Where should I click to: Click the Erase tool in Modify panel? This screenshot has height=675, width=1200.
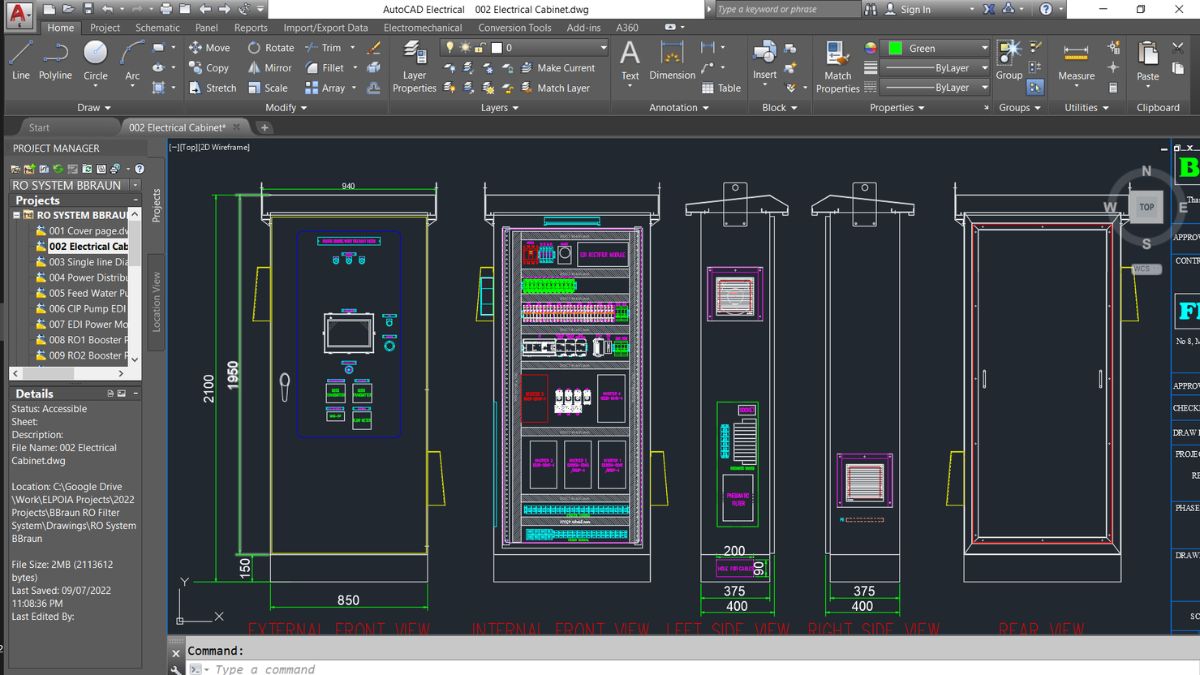tap(374, 47)
